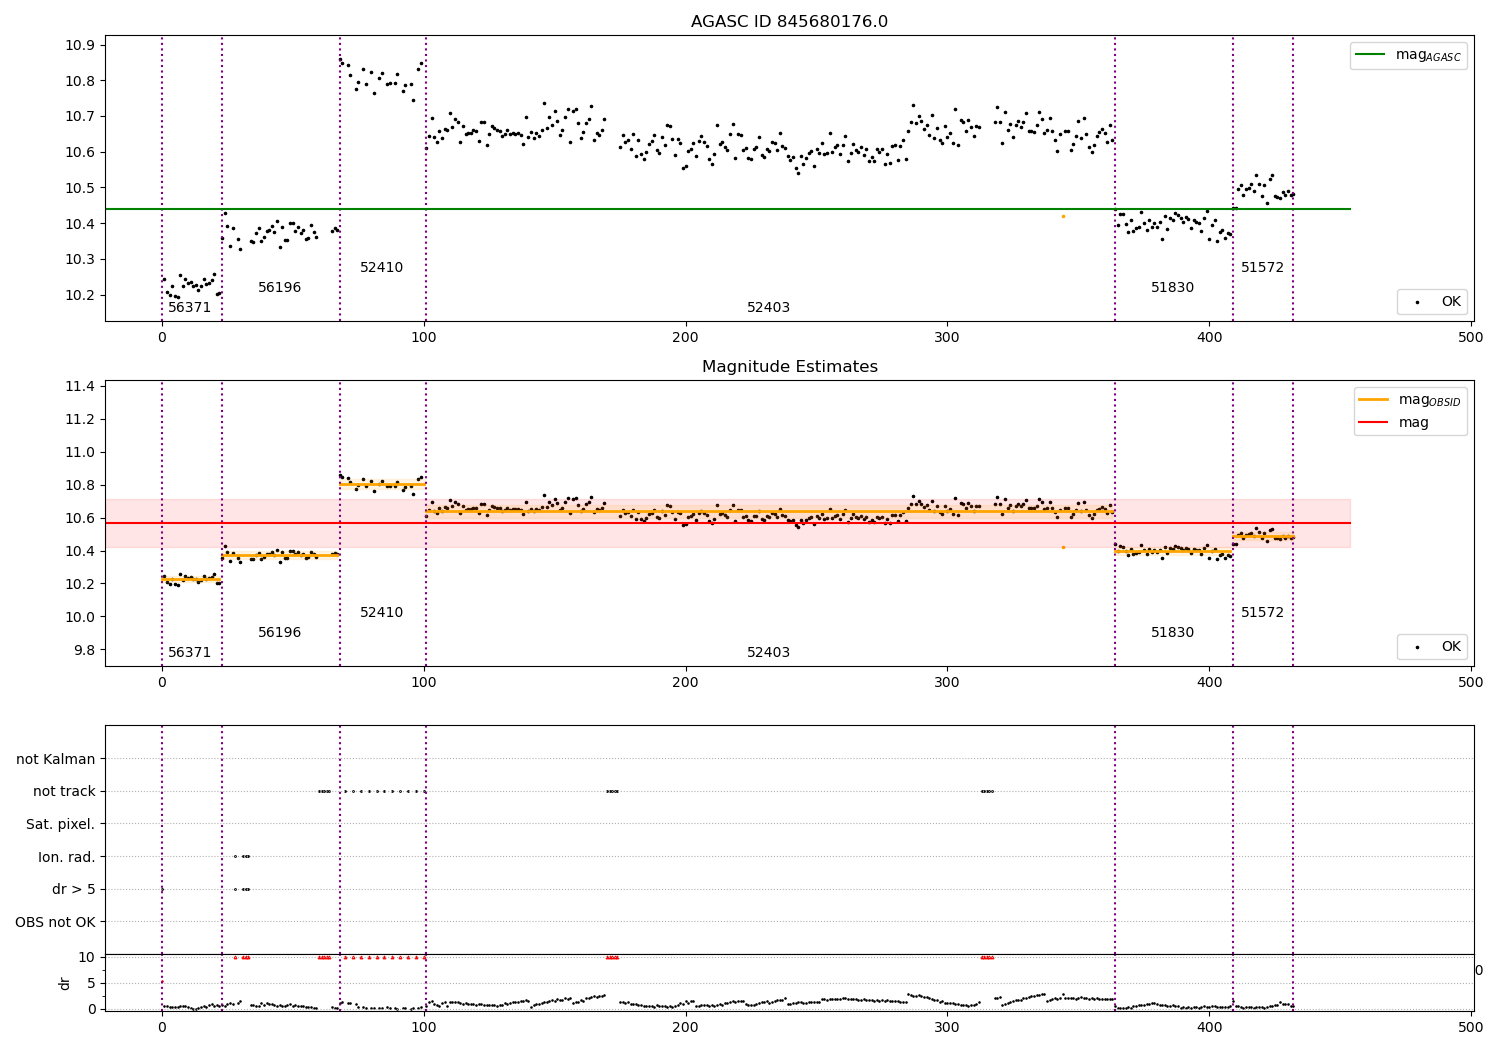
Task: Click the 'Ion. rad.' axis label
Action: [x=67, y=858]
